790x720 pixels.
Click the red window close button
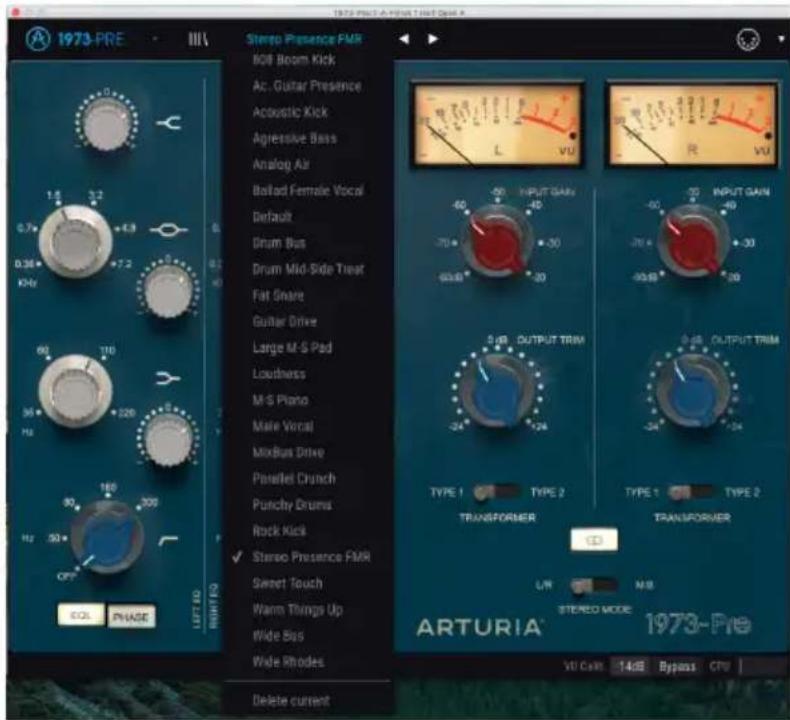pyautogui.click(x=16, y=12)
